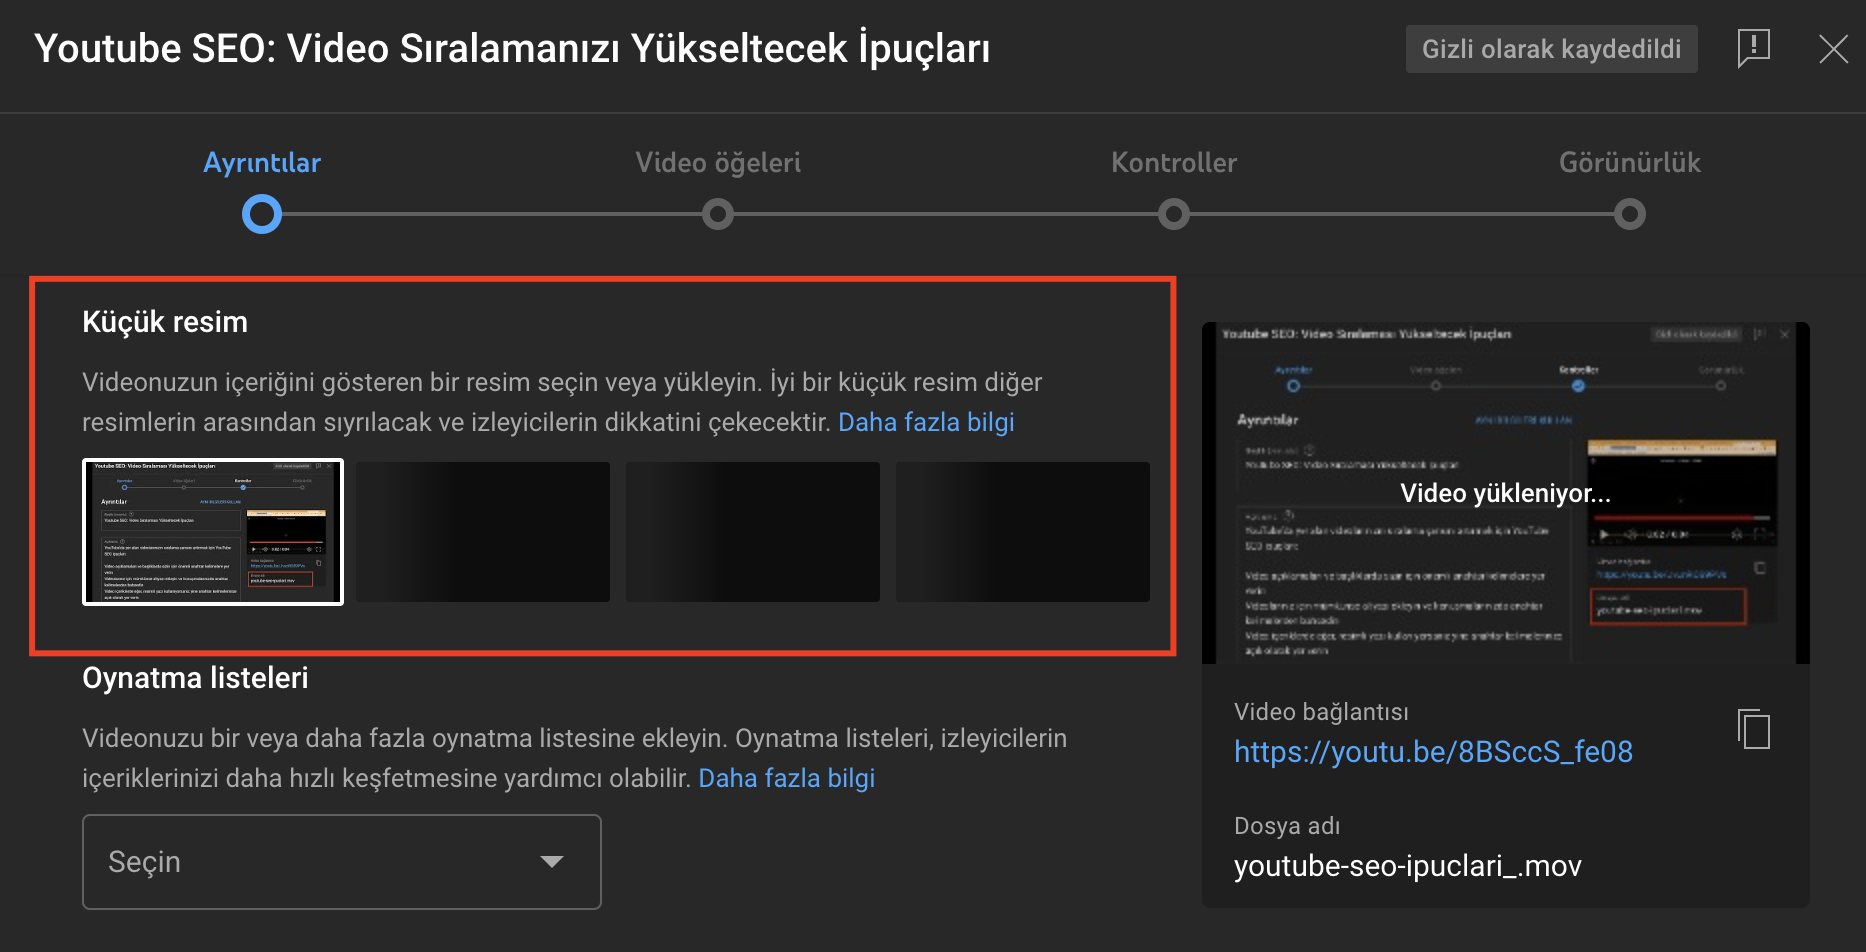Click the Gizli olarak kaydedildi status
This screenshot has height=952, width=1866.
click(x=1551, y=49)
